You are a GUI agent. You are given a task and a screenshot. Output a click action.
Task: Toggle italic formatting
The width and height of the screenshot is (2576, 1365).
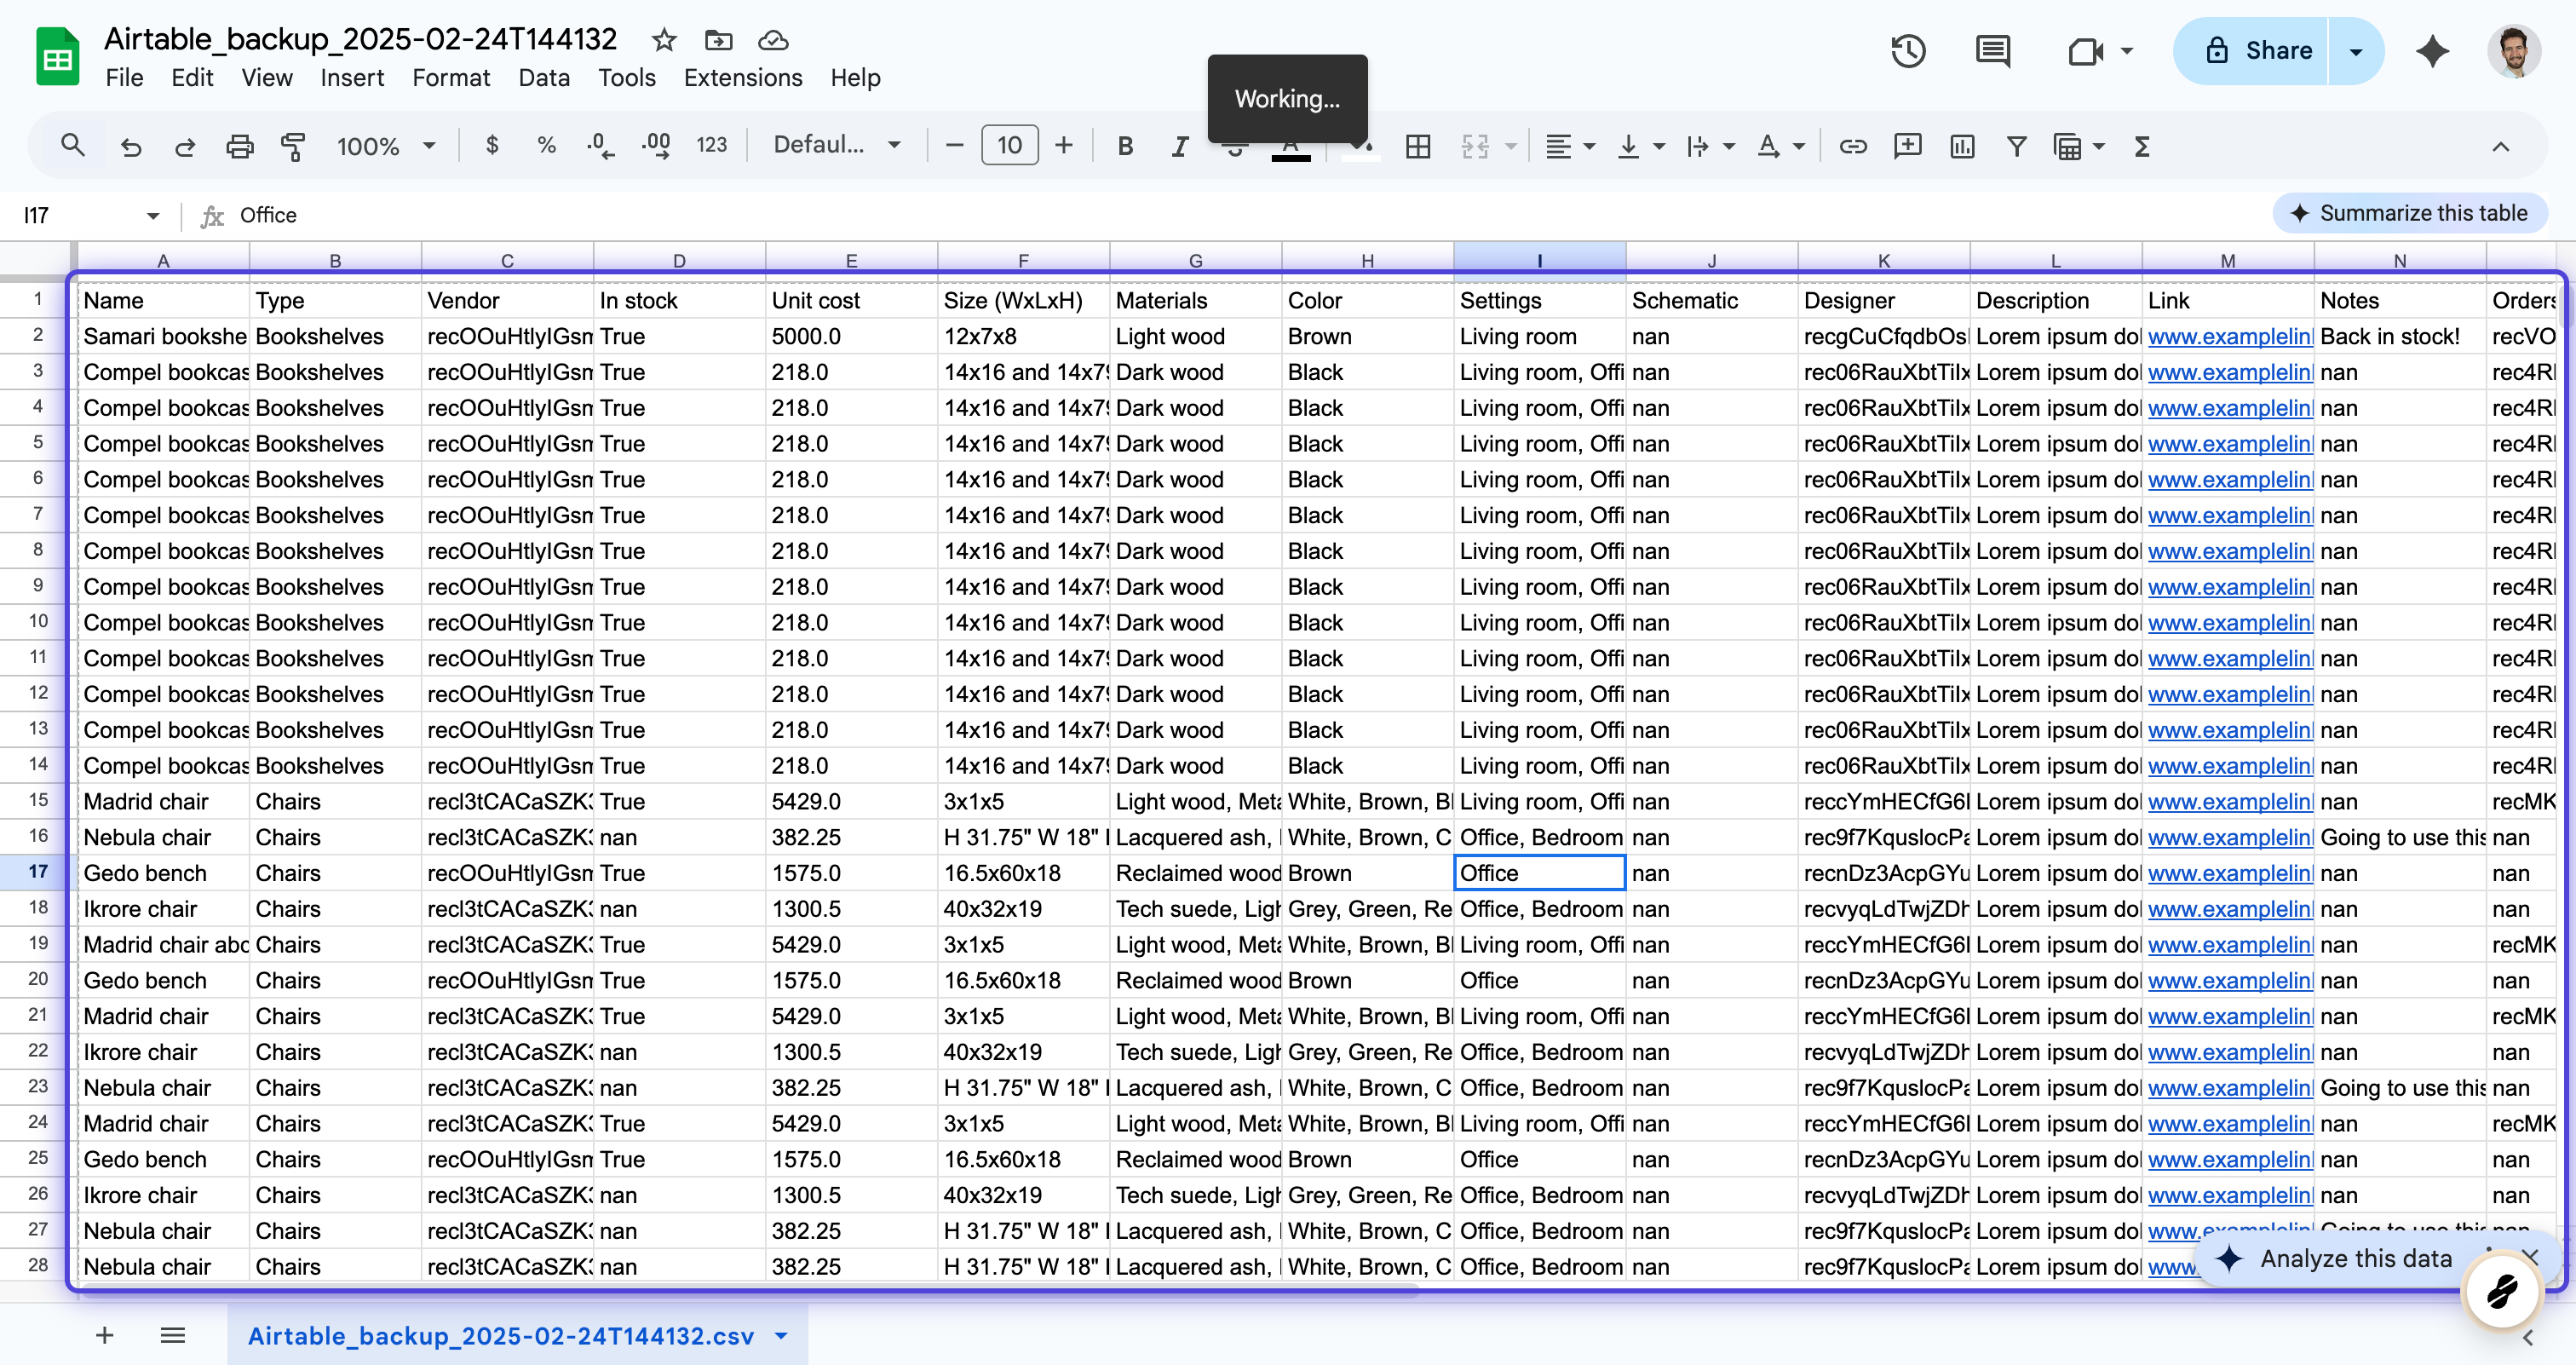point(1180,147)
